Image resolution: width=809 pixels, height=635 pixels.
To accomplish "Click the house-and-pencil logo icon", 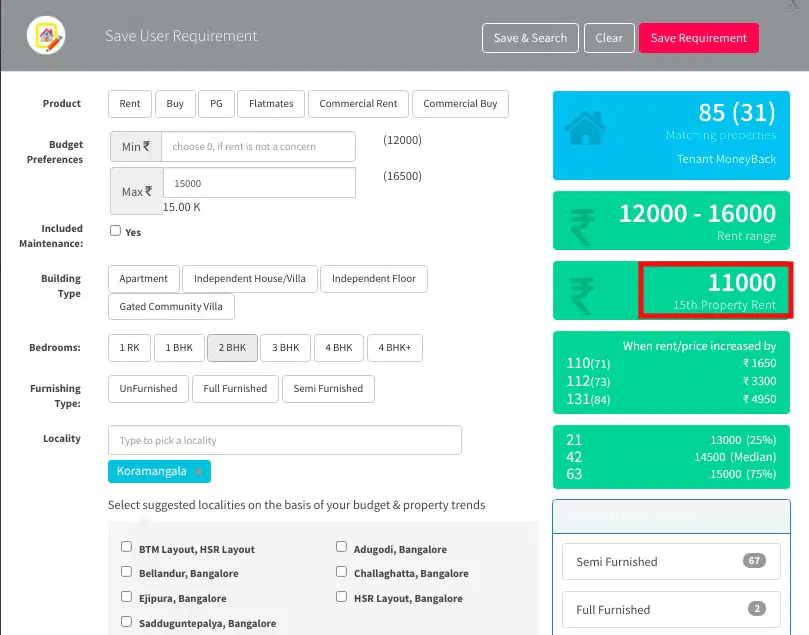I will 46,36.
